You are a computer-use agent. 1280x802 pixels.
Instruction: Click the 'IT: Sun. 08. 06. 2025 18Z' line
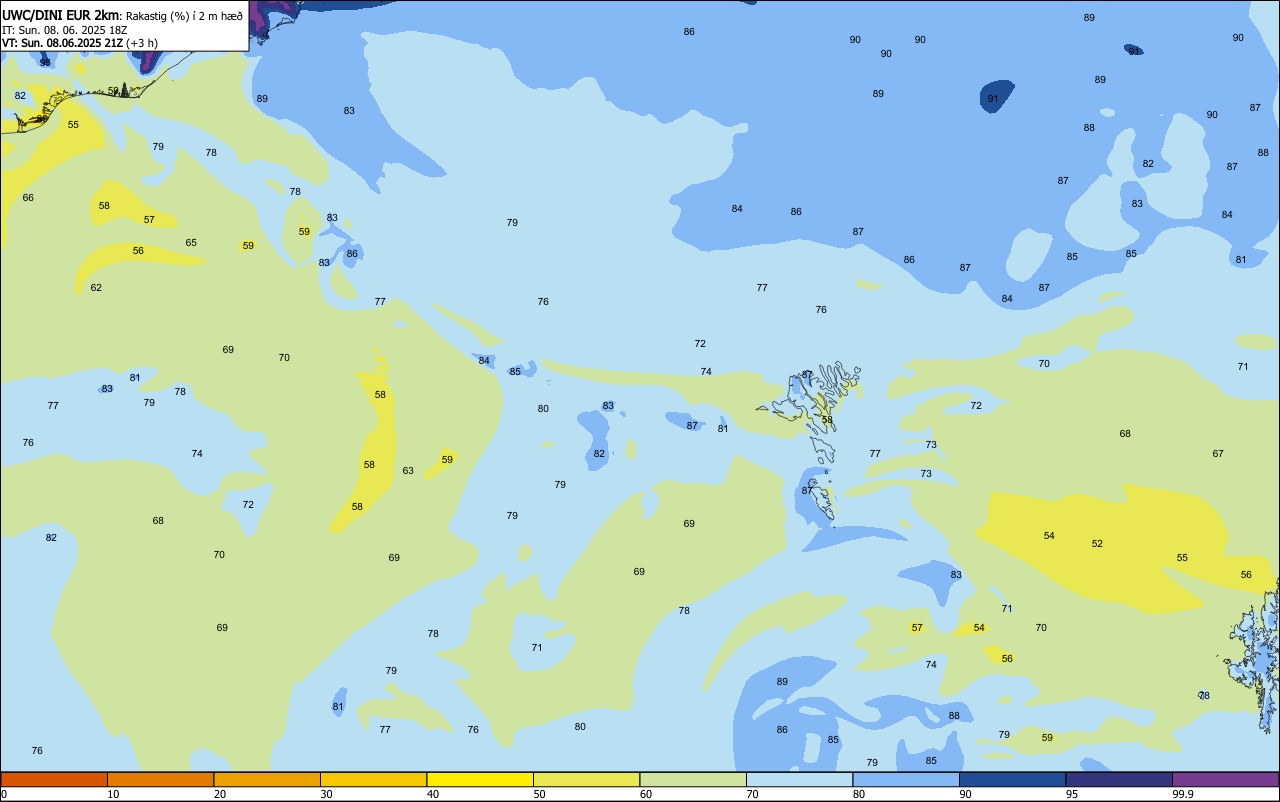(x=64, y=30)
